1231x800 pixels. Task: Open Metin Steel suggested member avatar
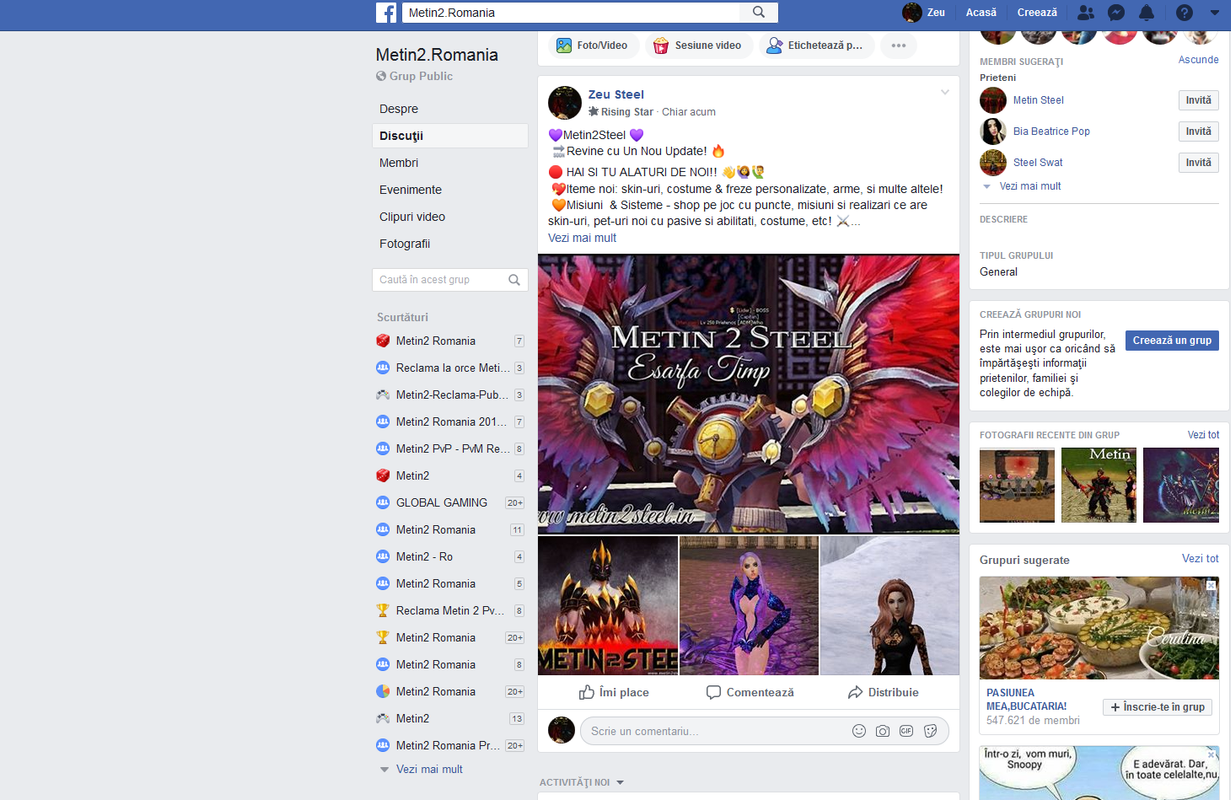[993, 100]
